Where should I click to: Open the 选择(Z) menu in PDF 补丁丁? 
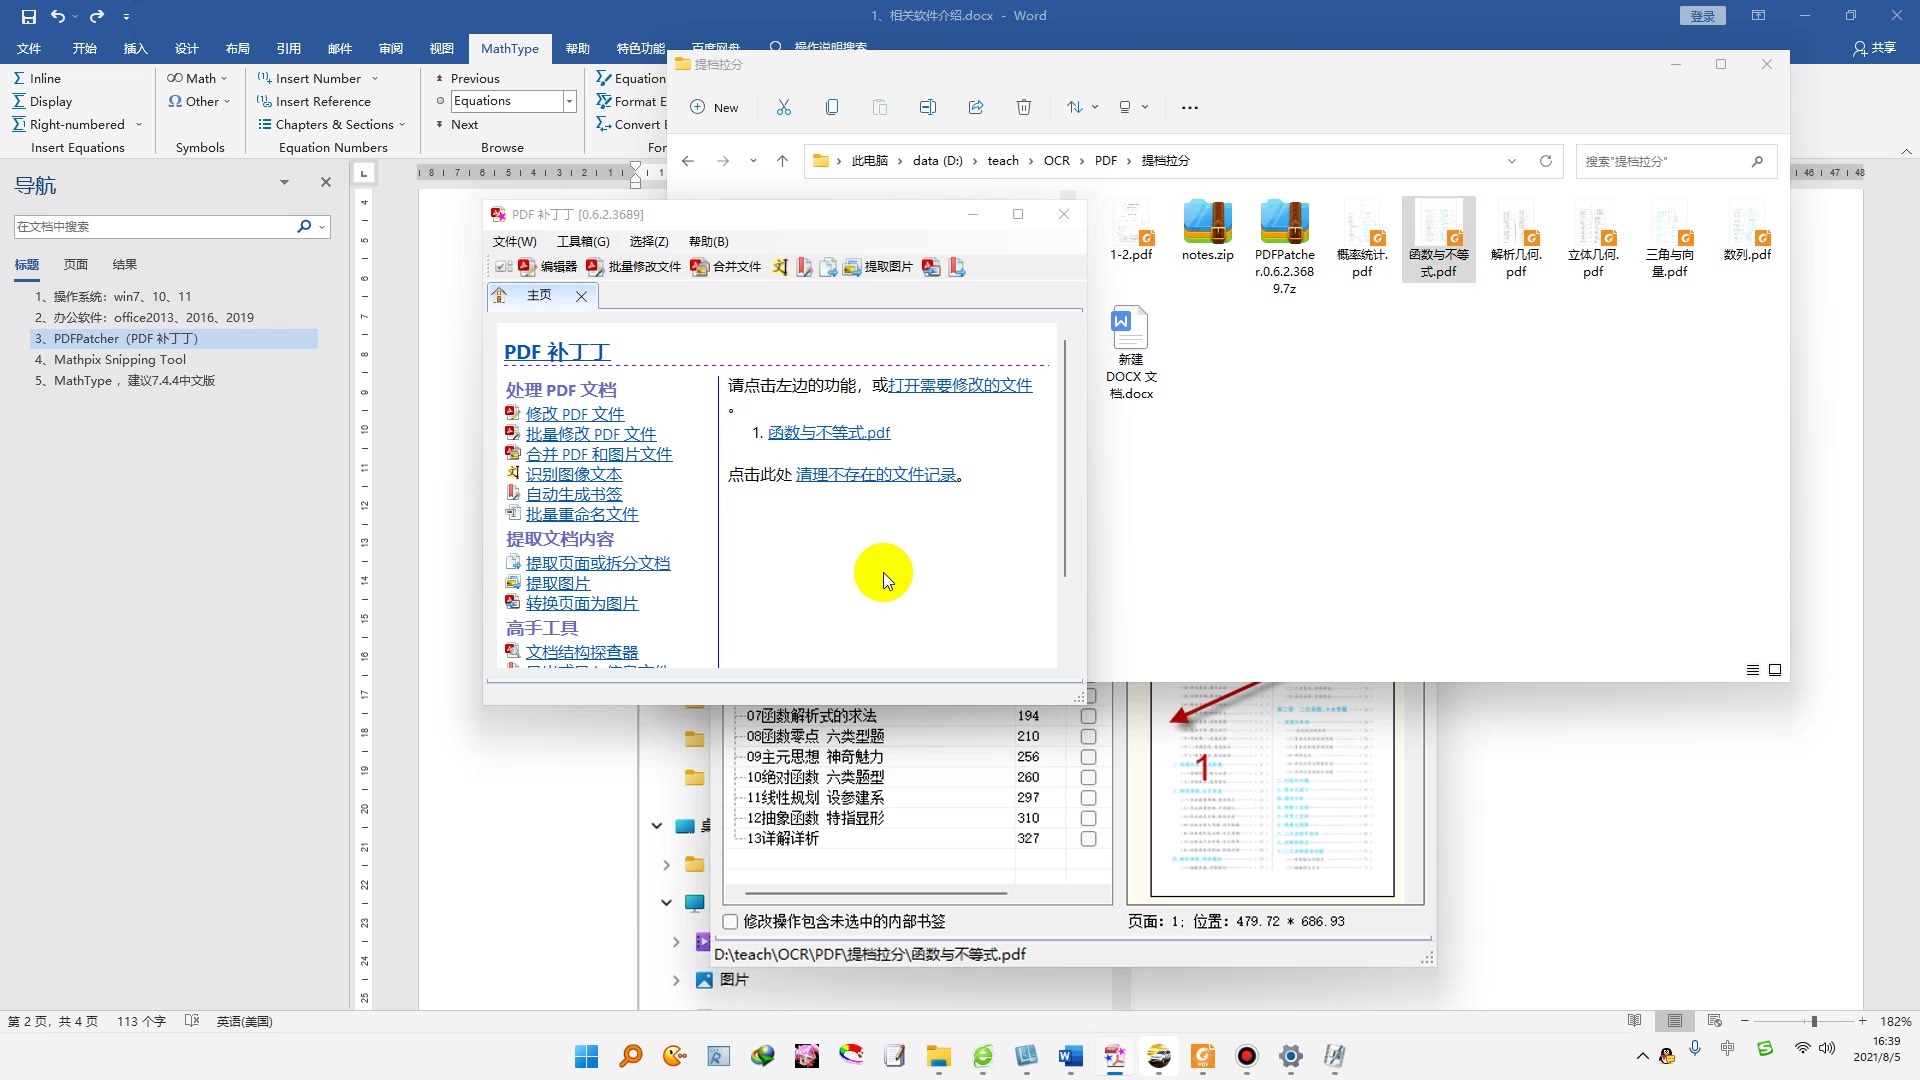(649, 241)
